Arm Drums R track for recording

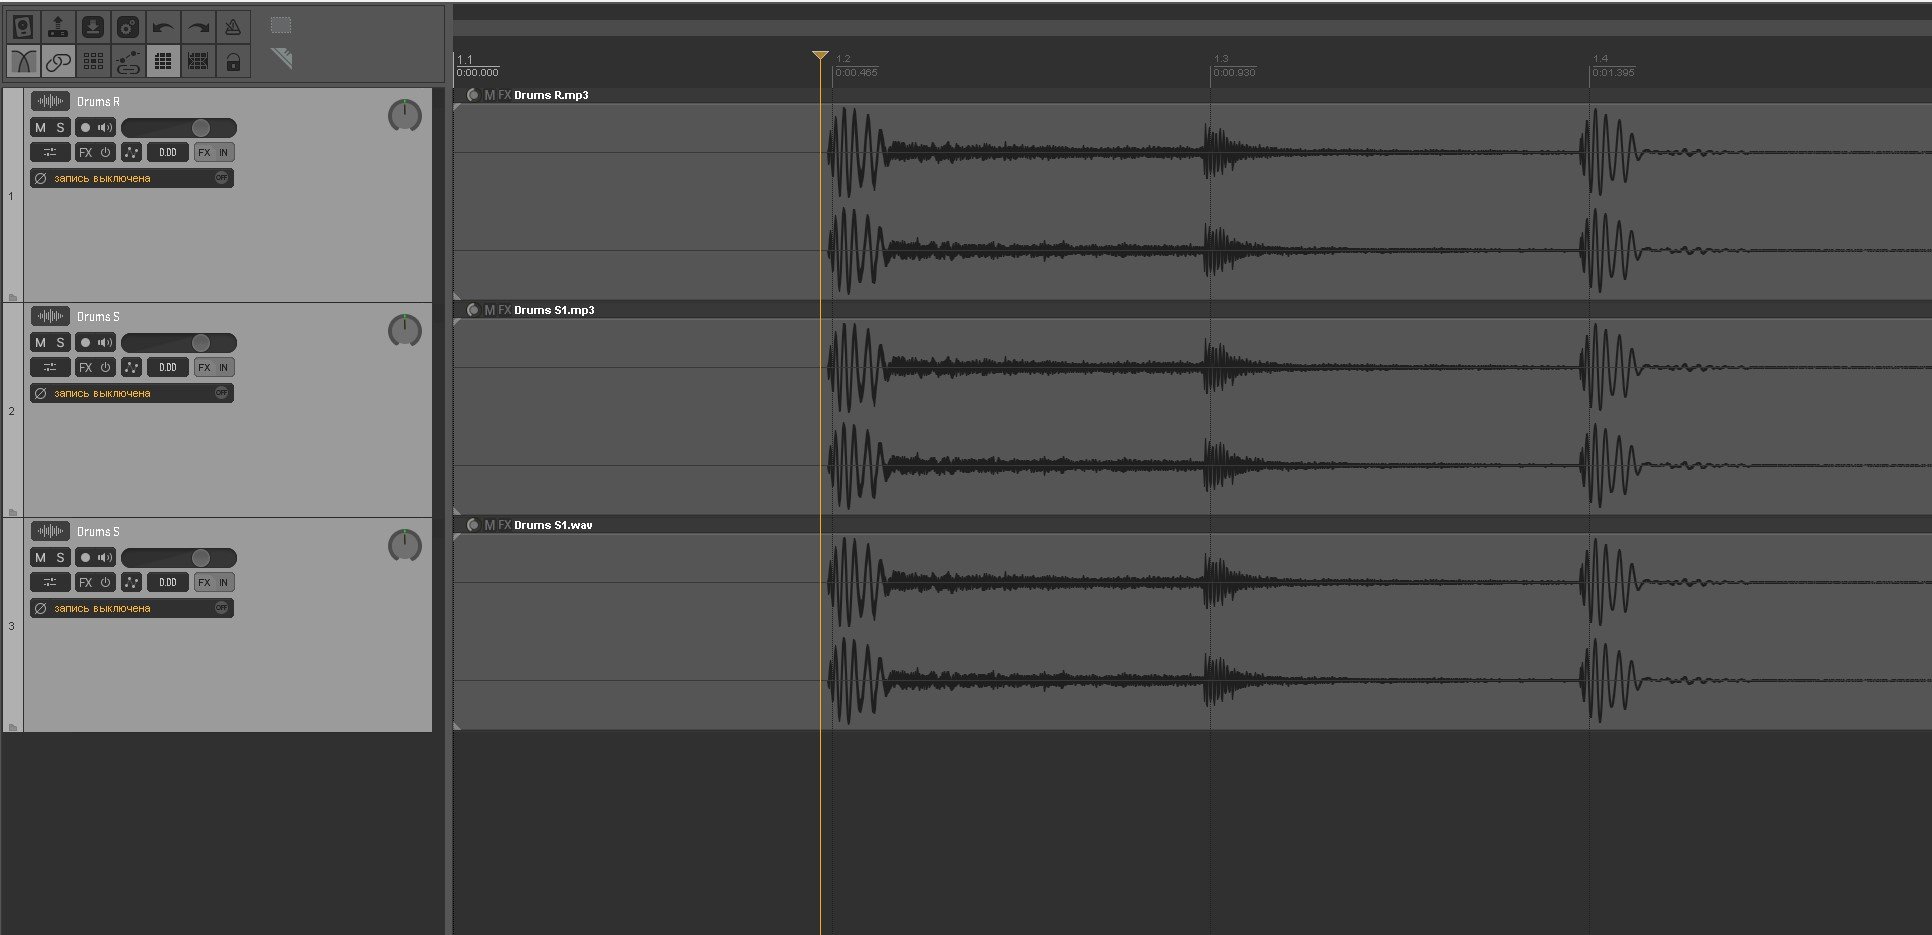[85, 127]
